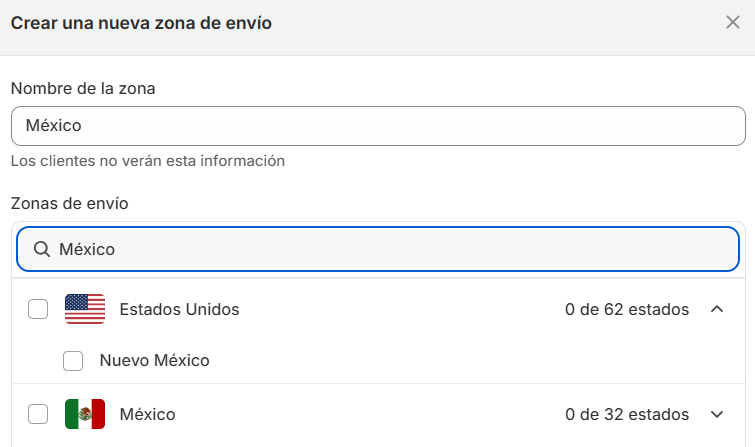Click the Los clientes no verán helper text
Image resolution: width=755 pixels, height=447 pixels.
(148, 161)
